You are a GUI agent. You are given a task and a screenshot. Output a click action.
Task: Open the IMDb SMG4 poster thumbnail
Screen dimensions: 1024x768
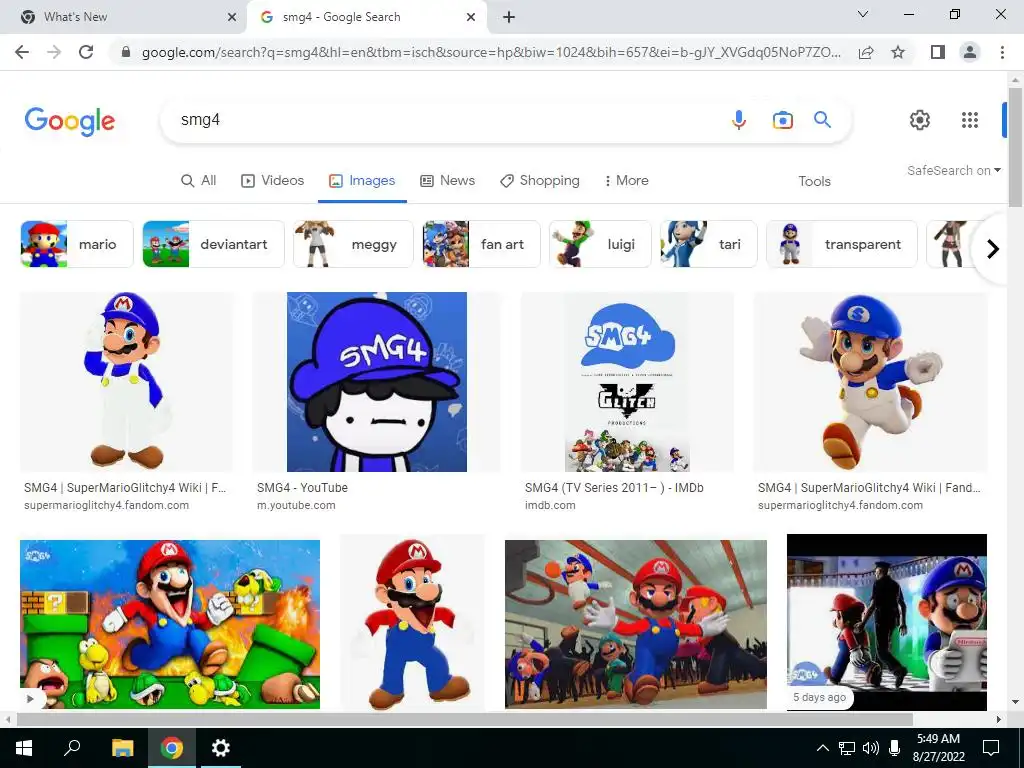[x=627, y=382]
